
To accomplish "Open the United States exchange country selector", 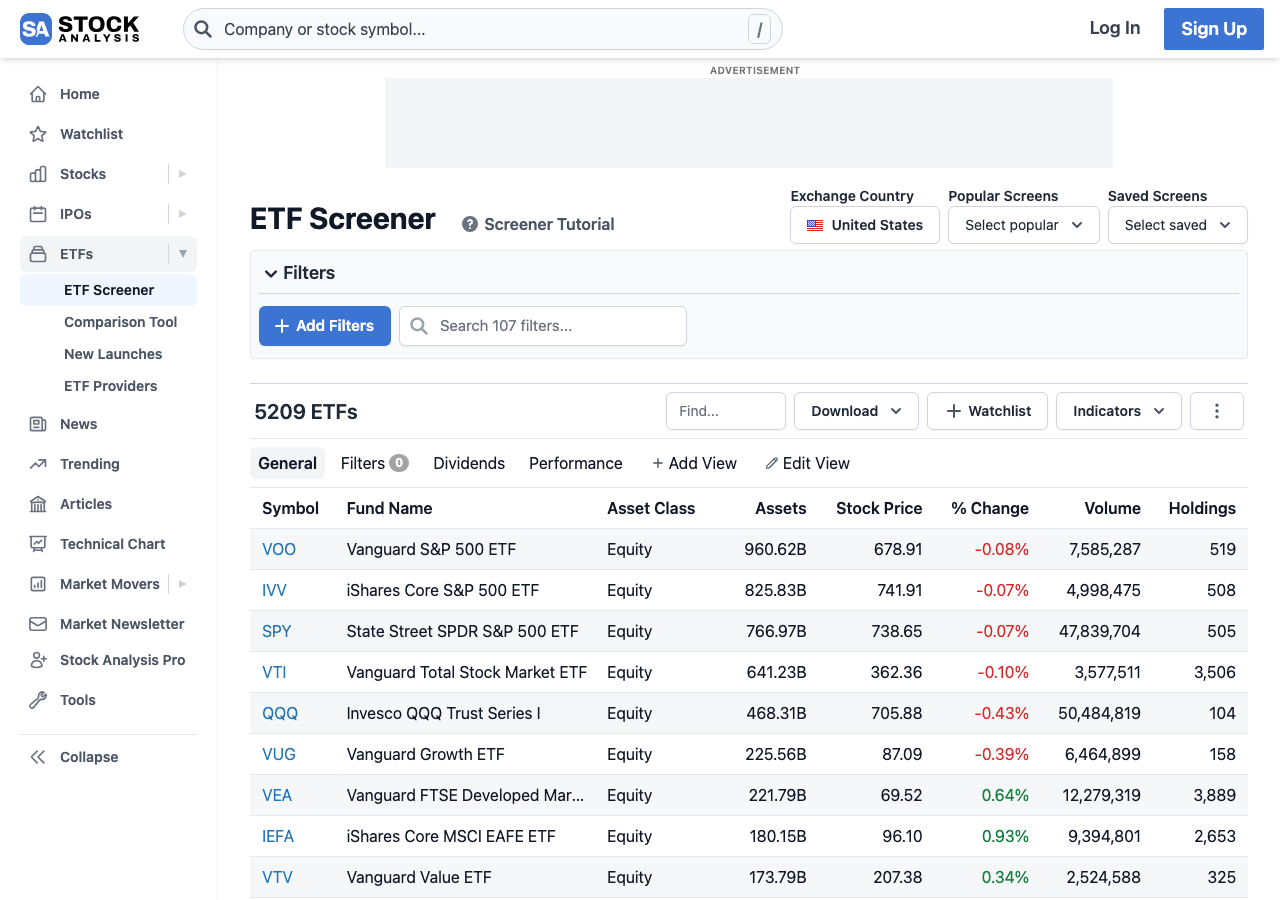I will point(865,225).
